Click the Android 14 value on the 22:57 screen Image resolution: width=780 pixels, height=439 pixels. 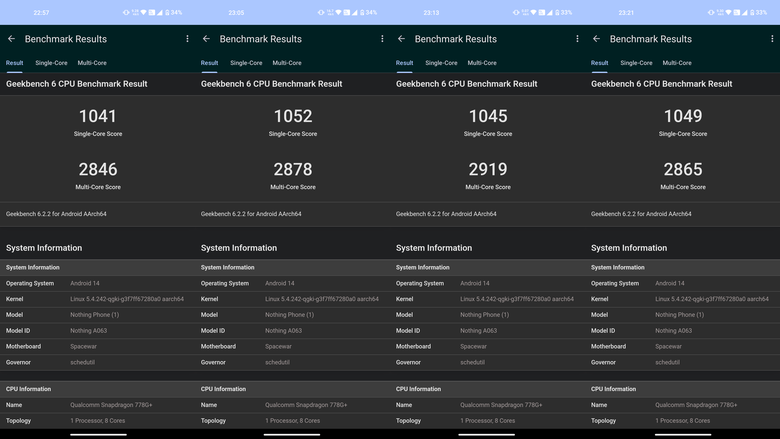click(85, 283)
